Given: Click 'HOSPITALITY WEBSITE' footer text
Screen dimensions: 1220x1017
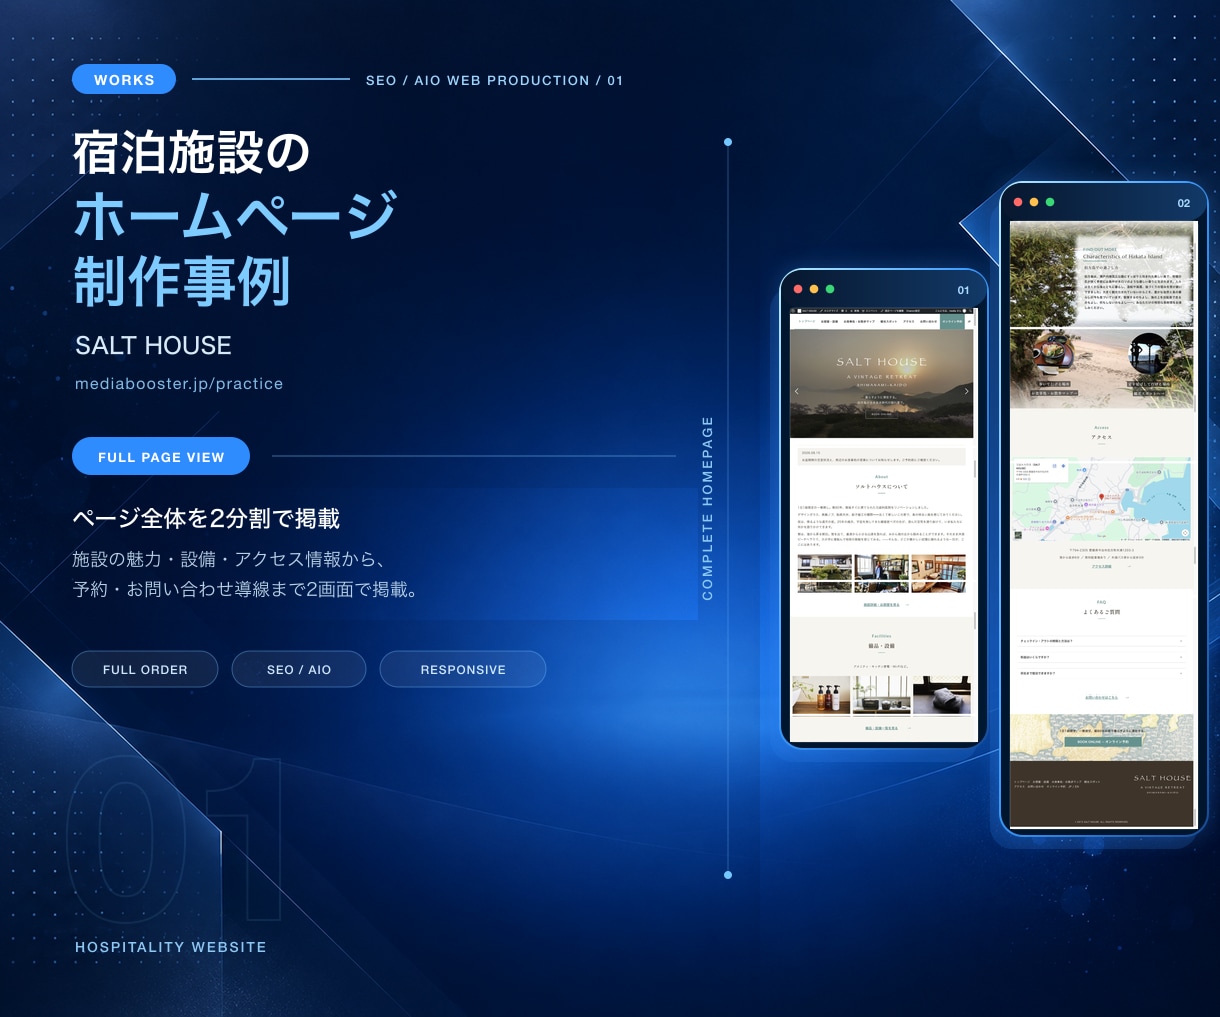Looking at the screenshot, I should point(171,947).
